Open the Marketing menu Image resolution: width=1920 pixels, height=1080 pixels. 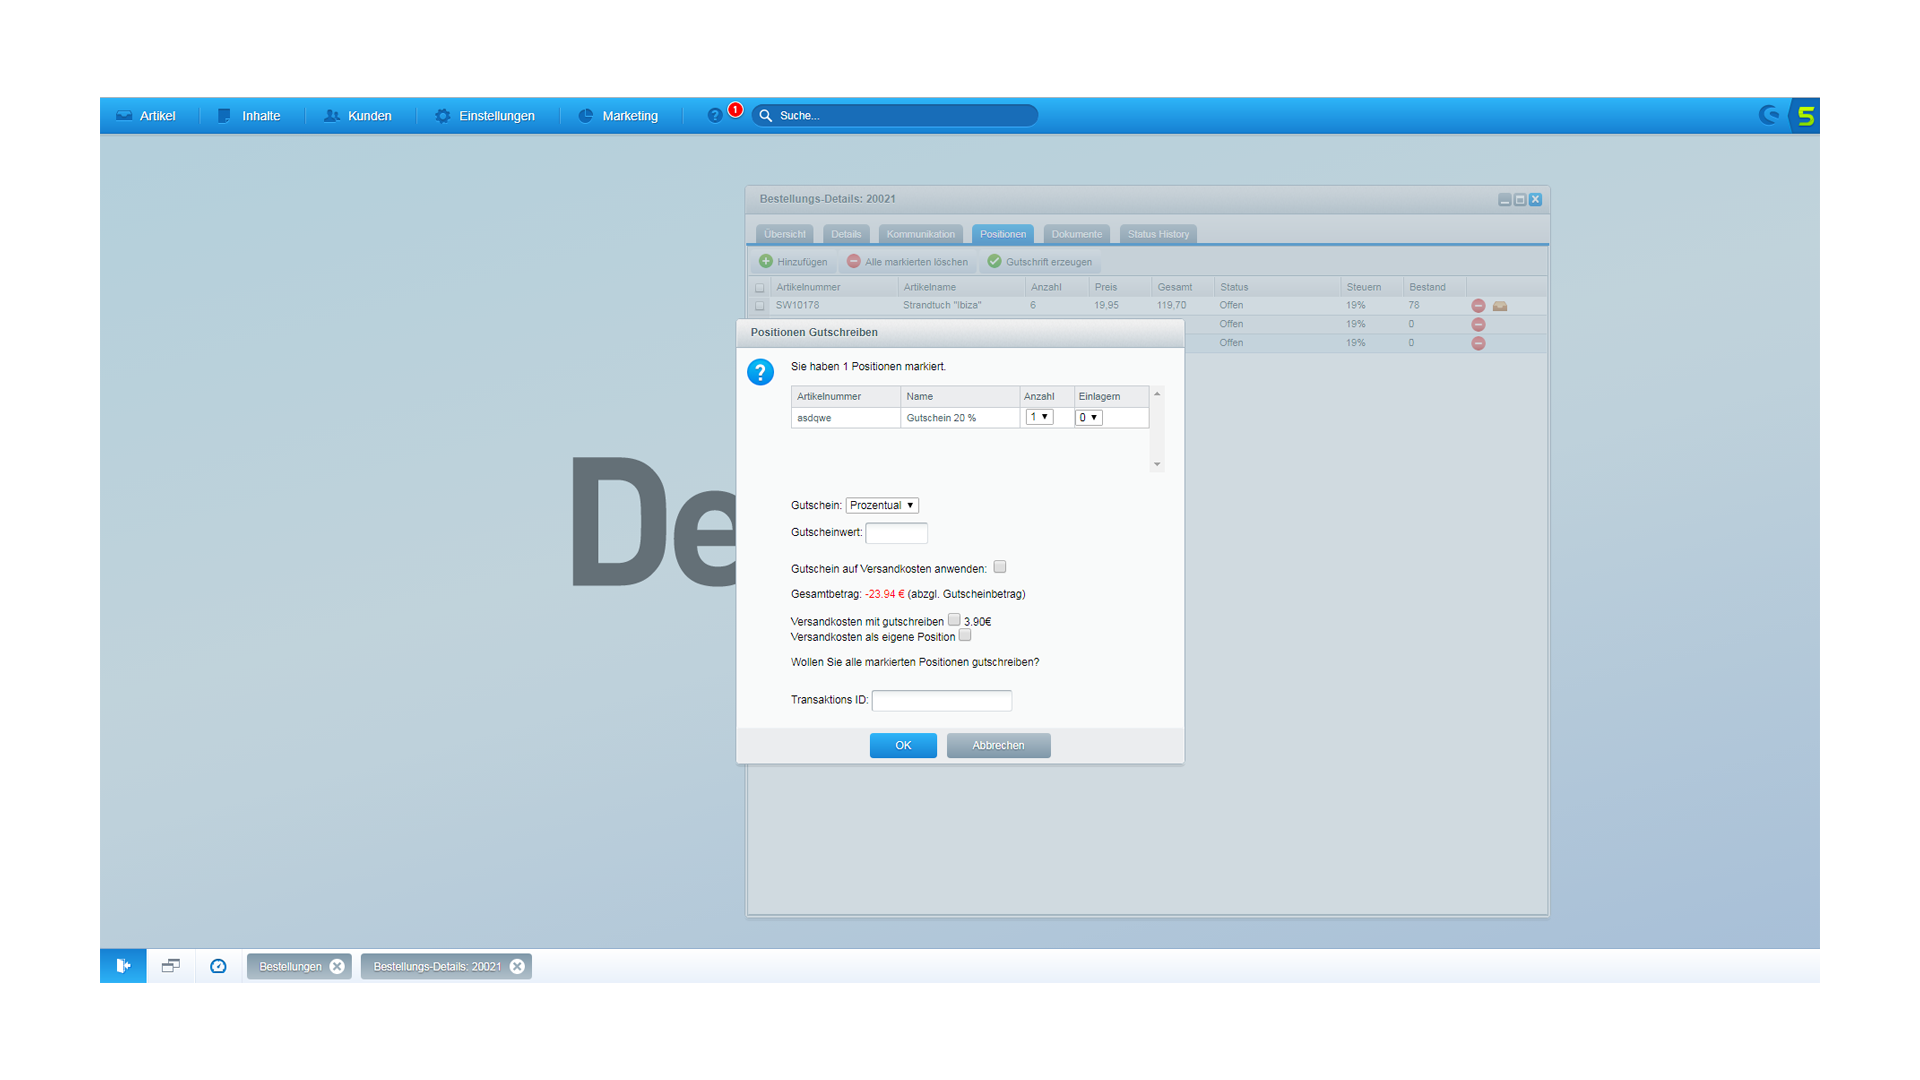click(618, 116)
